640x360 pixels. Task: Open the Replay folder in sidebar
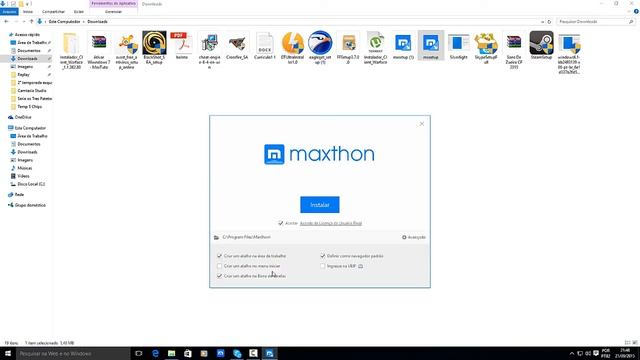pos(23,75)
